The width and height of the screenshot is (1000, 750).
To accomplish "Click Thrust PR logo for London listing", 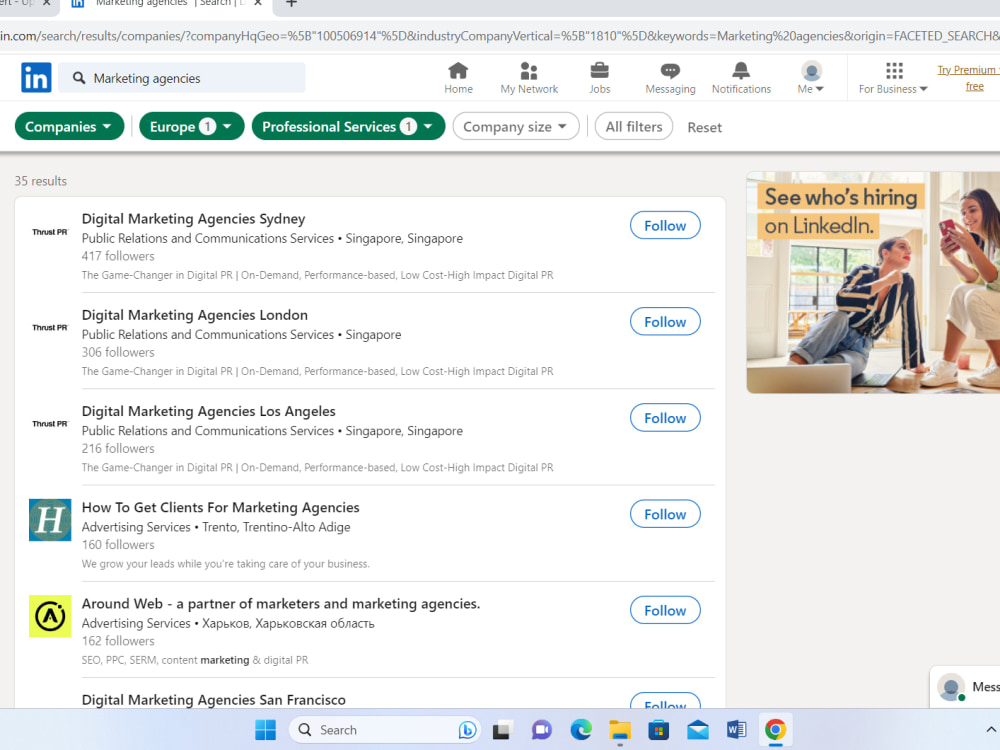I will click(x=50, y=328).
